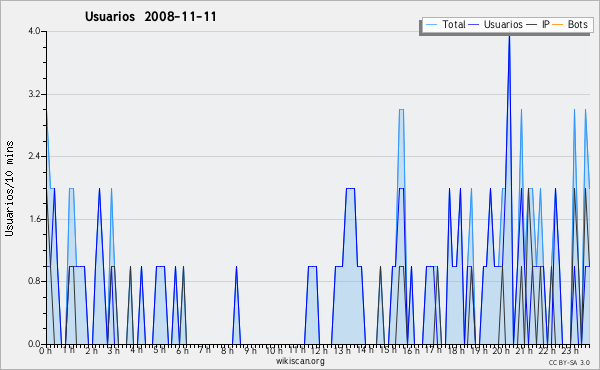Click the "0 h" x-axis label
600x370 pixels.
[x=46, y=350]
